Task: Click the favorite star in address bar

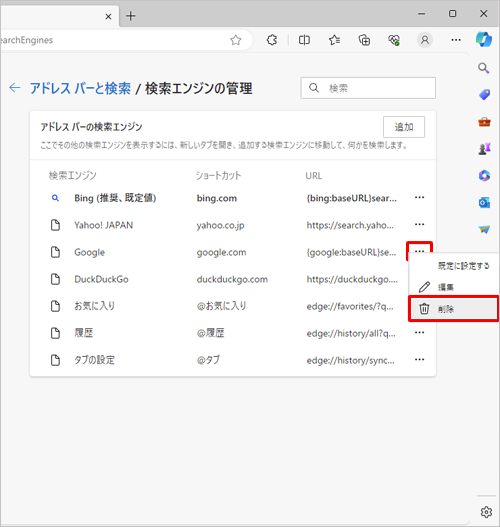Action: pyautogui.click(x=236, y=40)
